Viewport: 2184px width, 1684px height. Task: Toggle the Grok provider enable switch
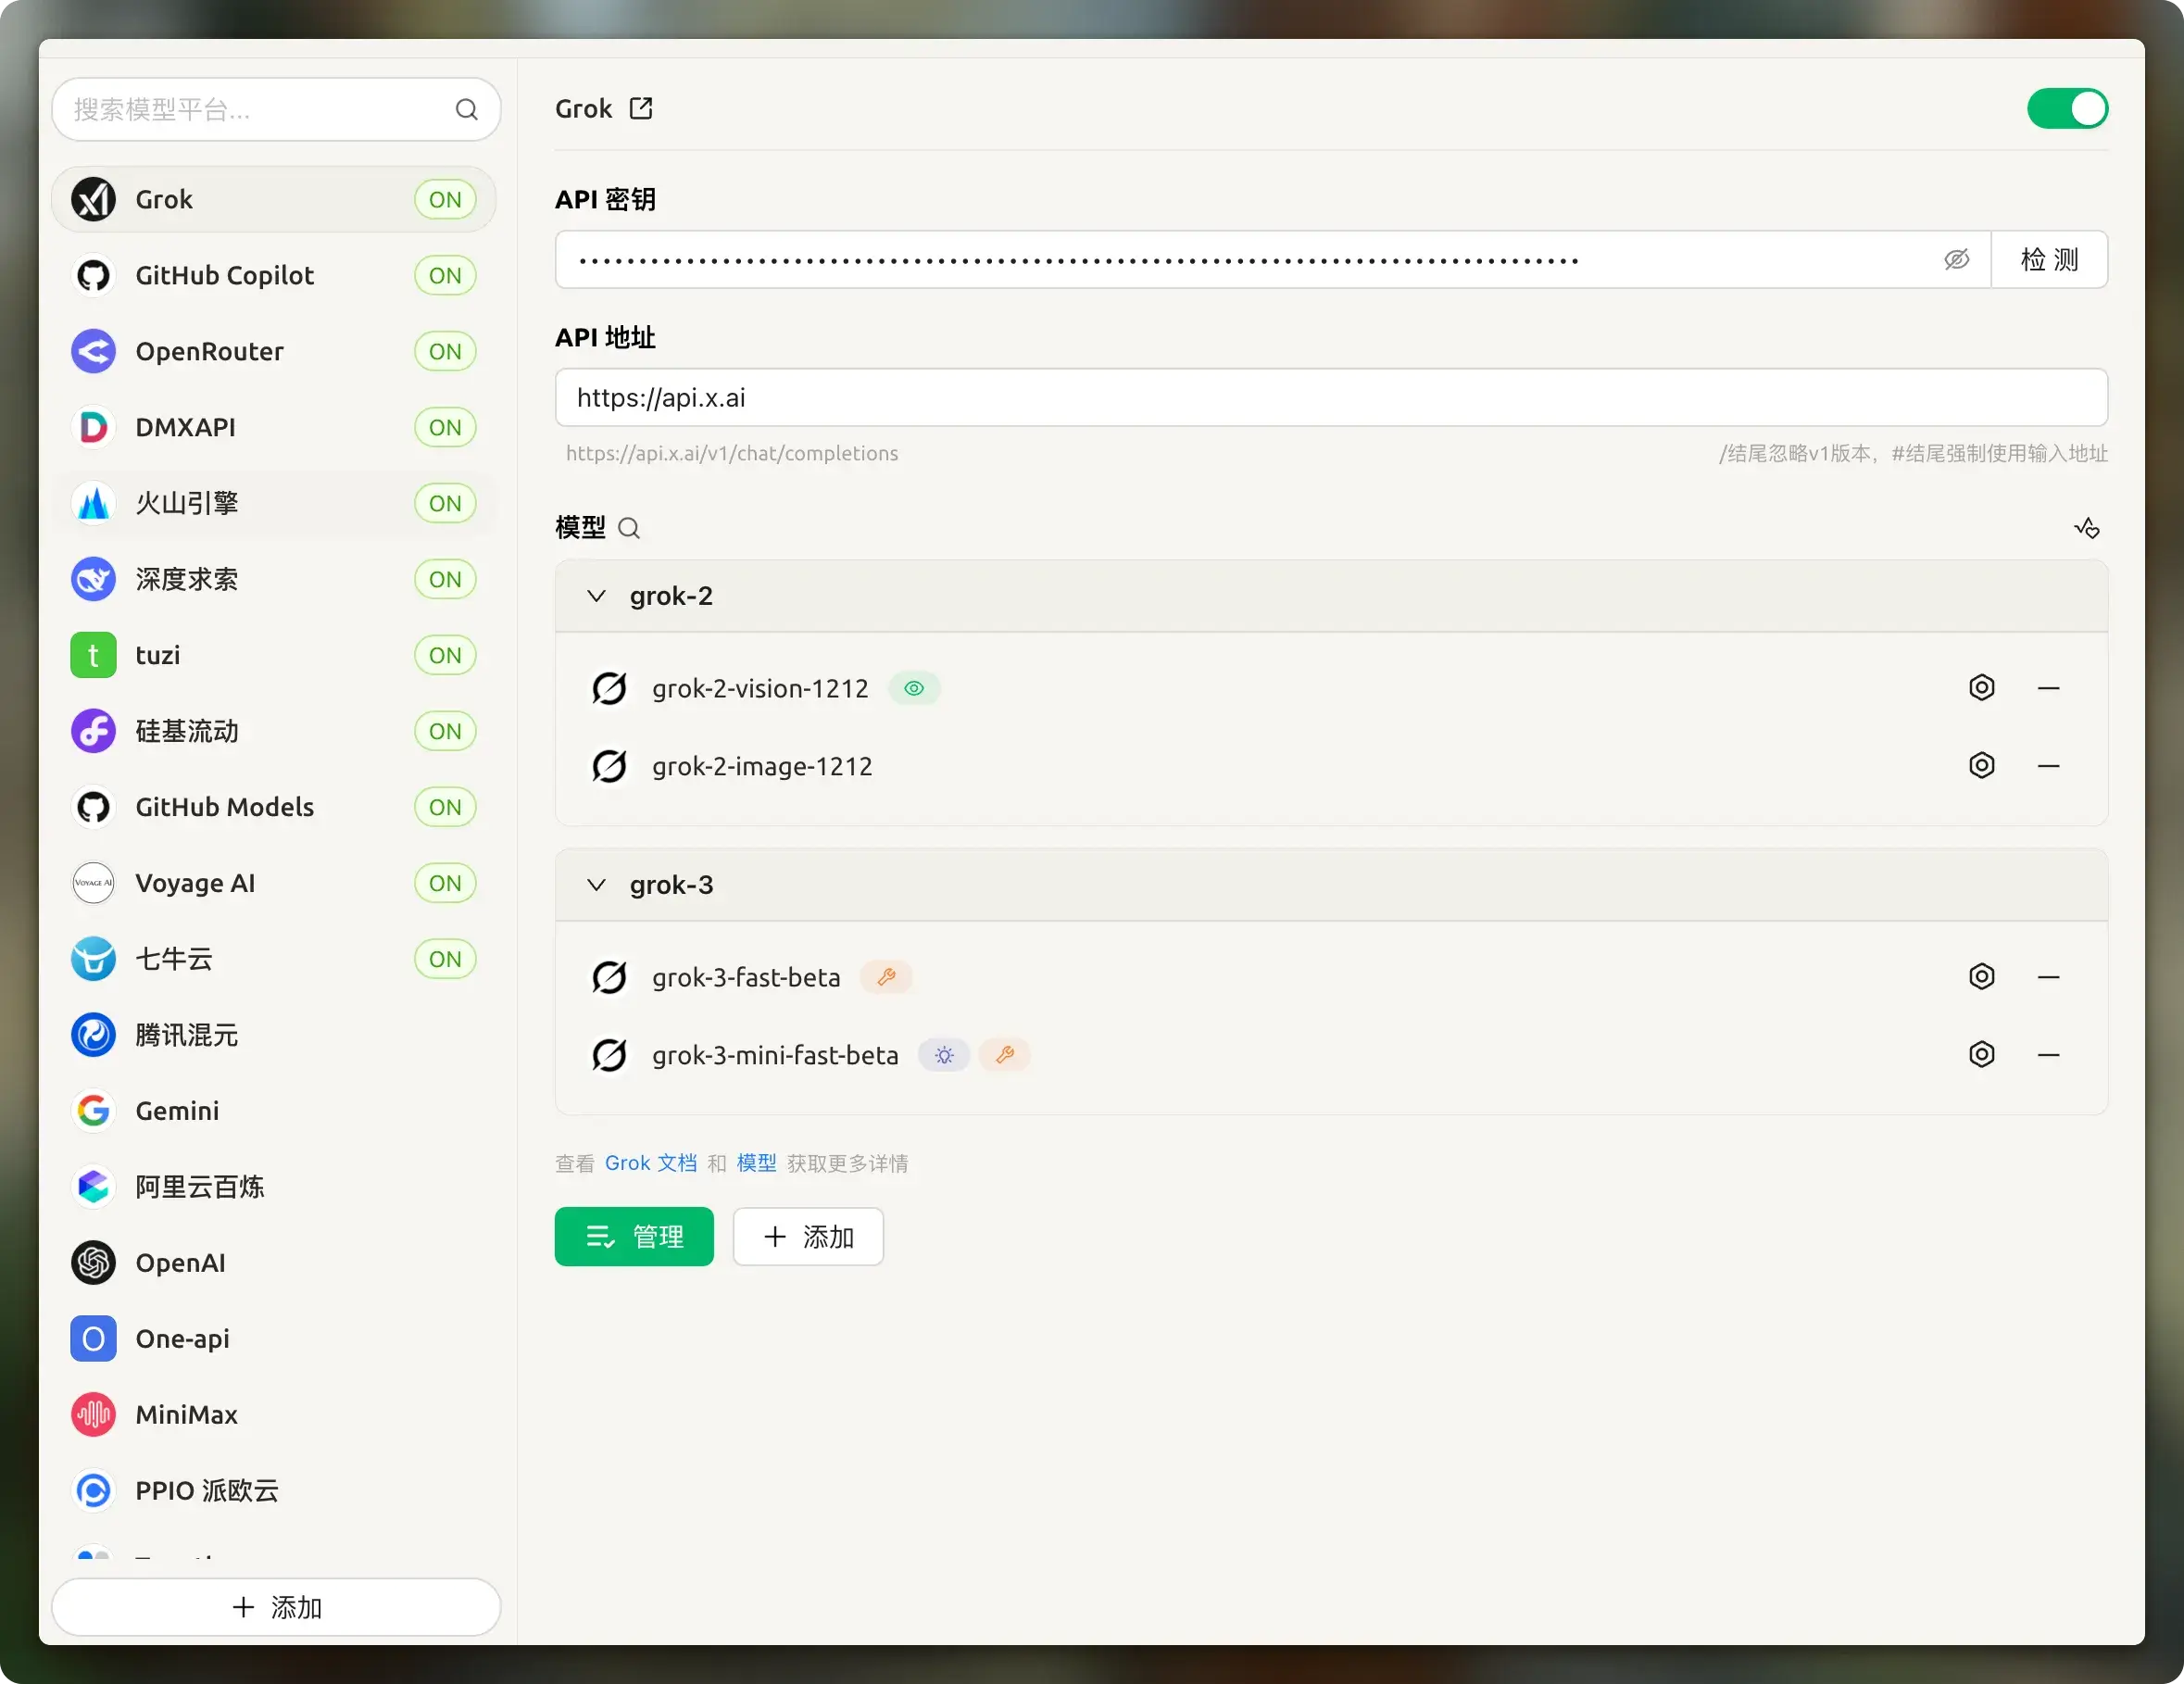[x=2066, y=109]
